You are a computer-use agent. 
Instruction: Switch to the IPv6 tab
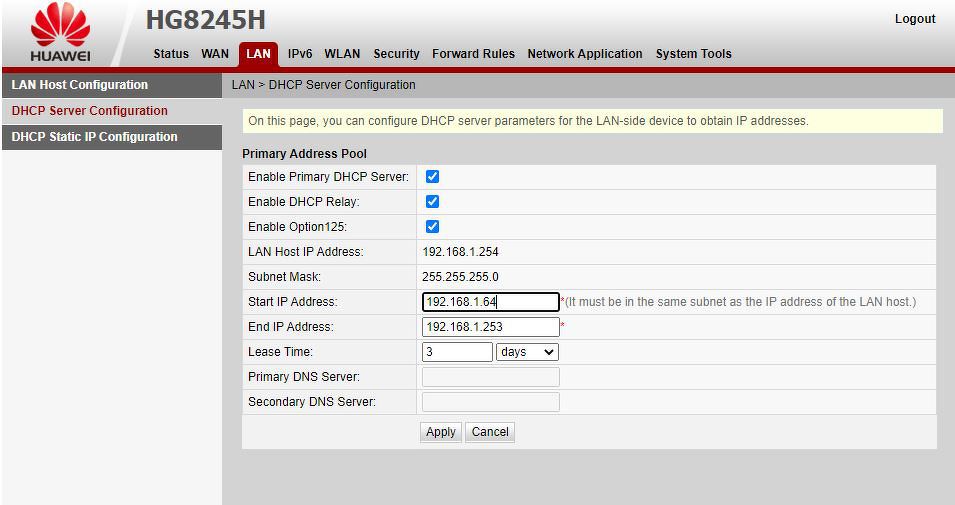tap(300, 54)
